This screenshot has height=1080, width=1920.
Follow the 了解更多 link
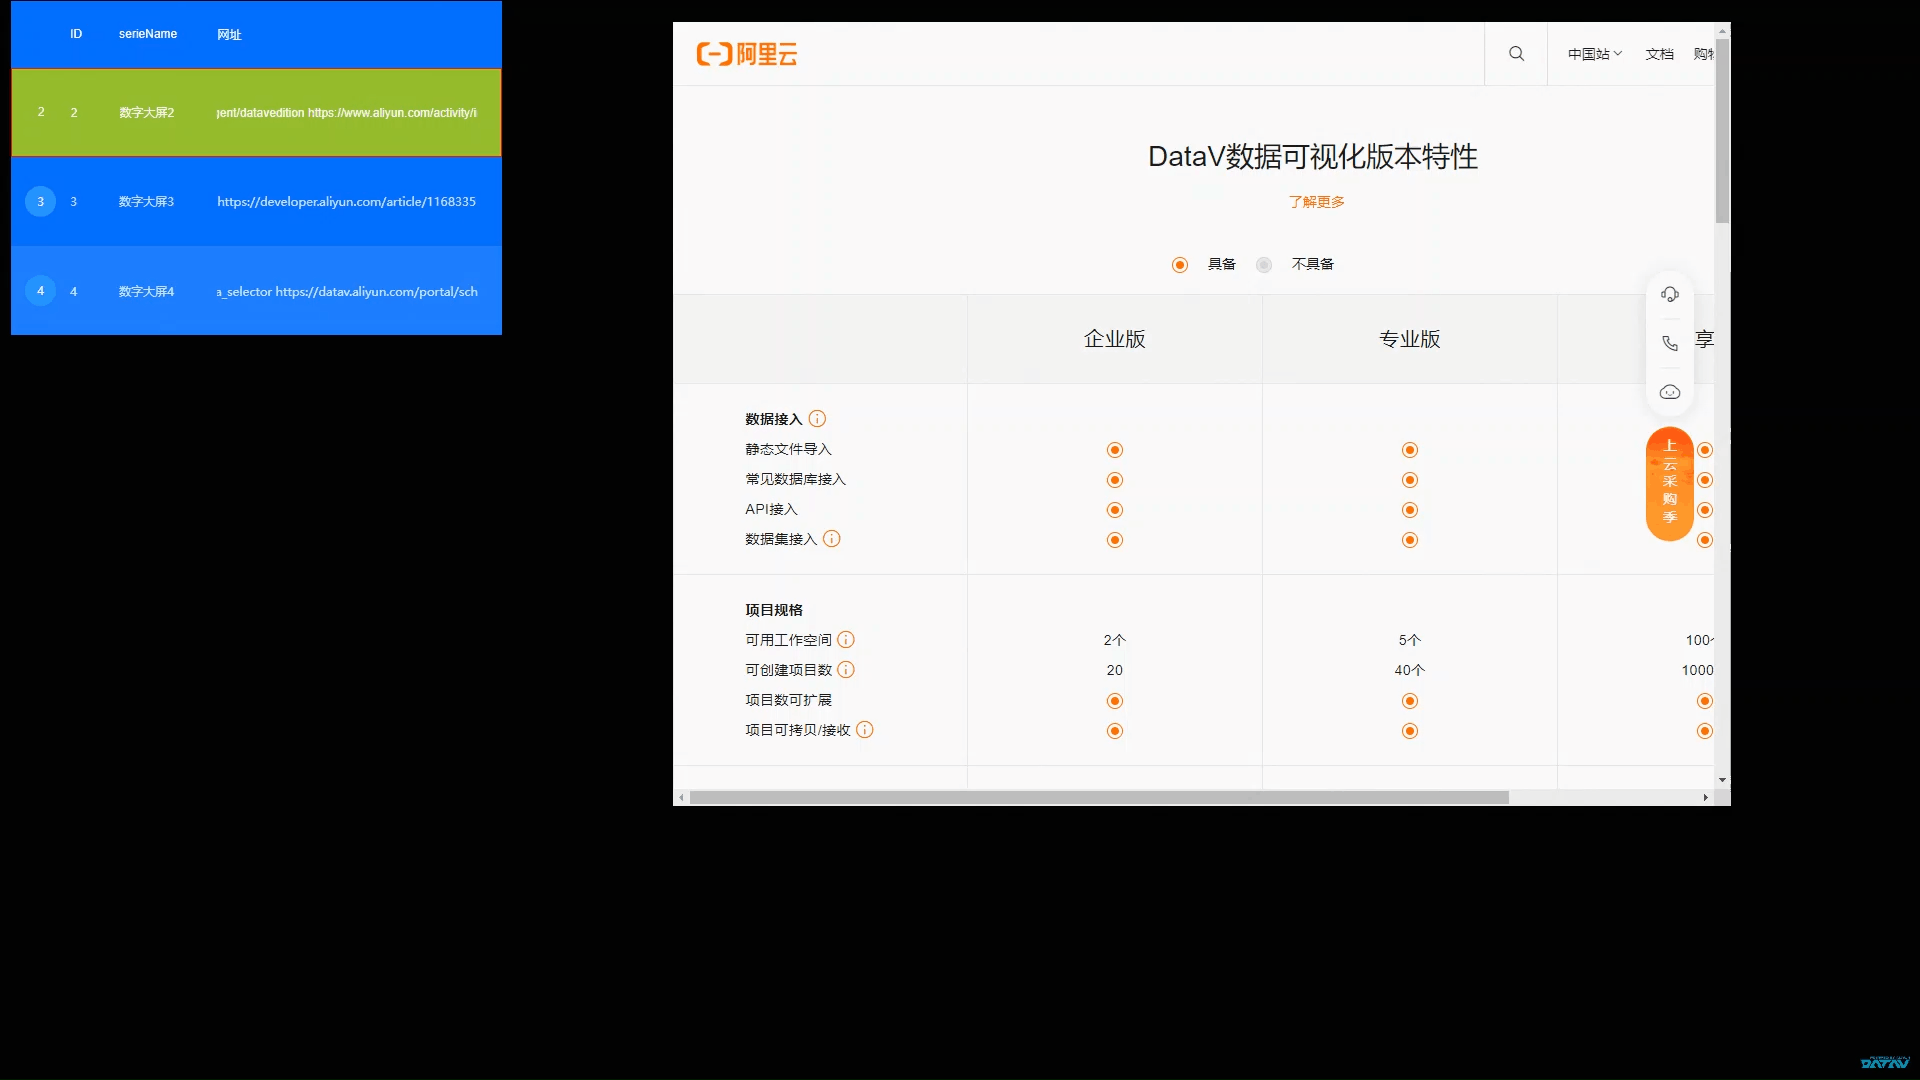1316,202
